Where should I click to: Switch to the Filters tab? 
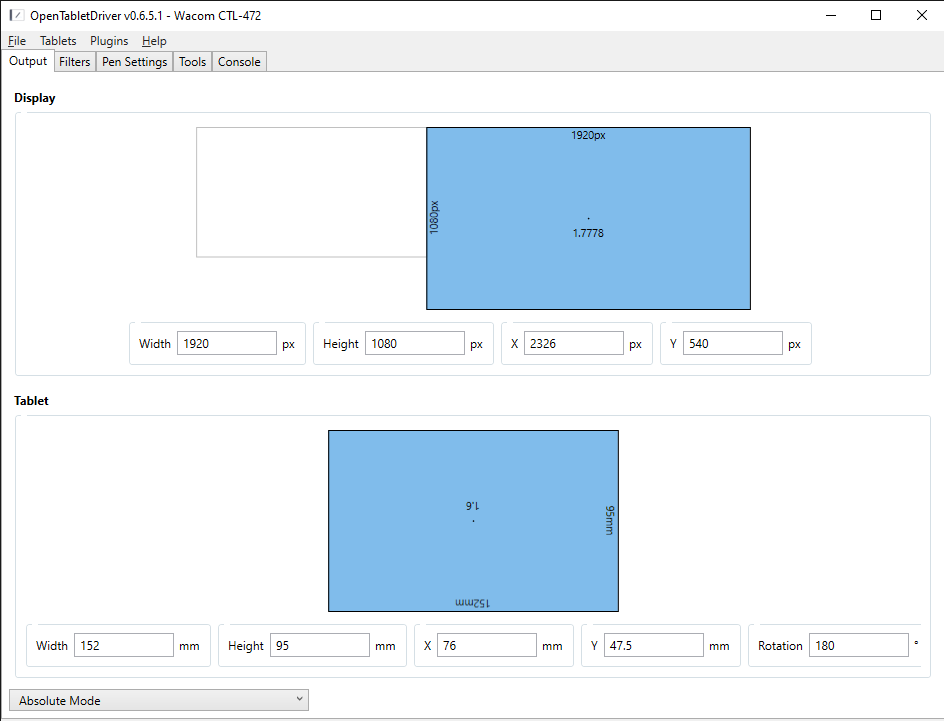coord(75,62)
